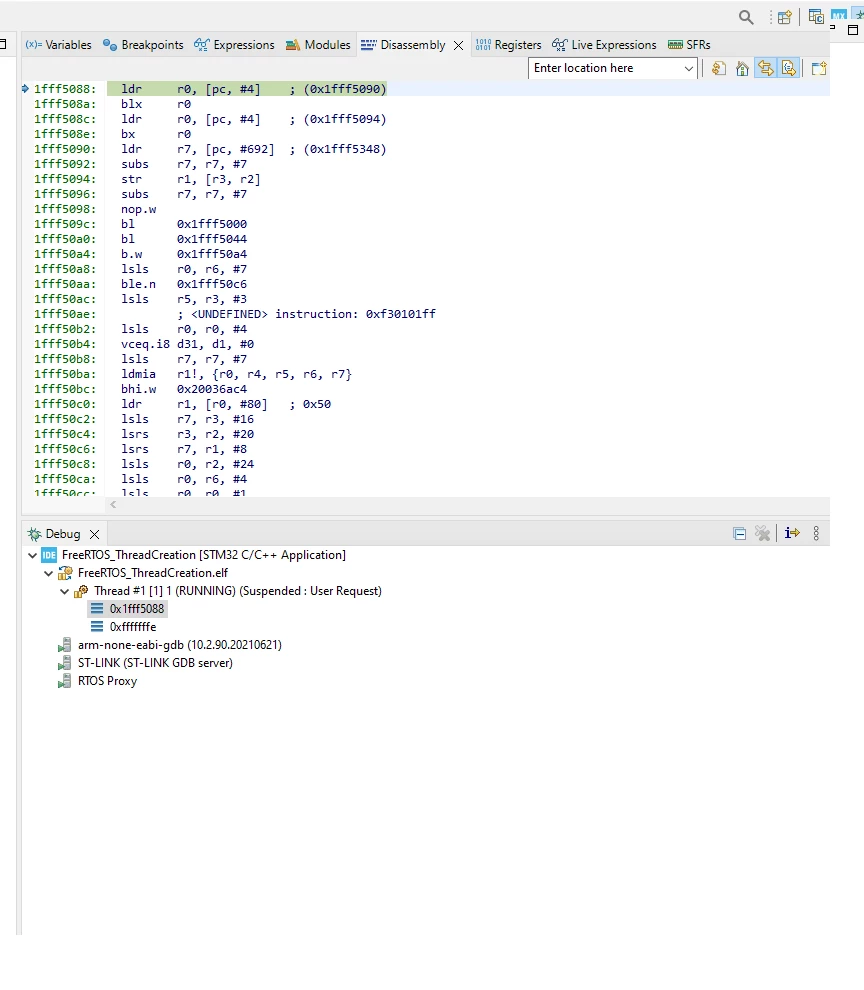Click the Enter location here field
Screen dimensions: 864x990
(605, 68)
